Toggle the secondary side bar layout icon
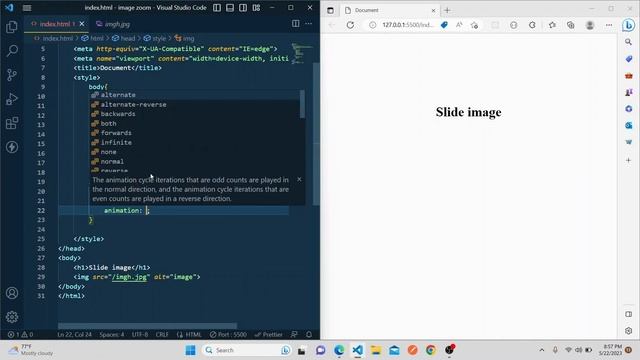Viewport: 640px width, 360px height. tap(243, 8)
